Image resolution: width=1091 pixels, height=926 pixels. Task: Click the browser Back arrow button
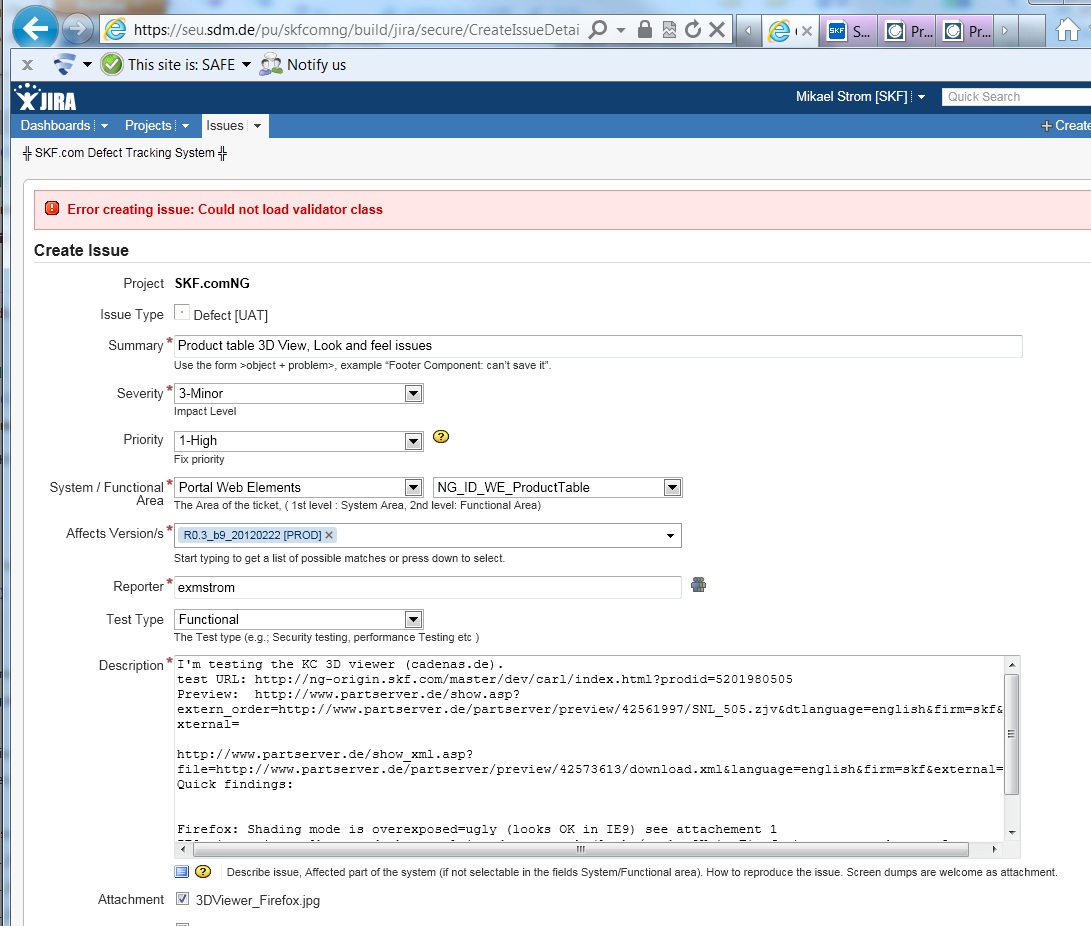(35, 29)
